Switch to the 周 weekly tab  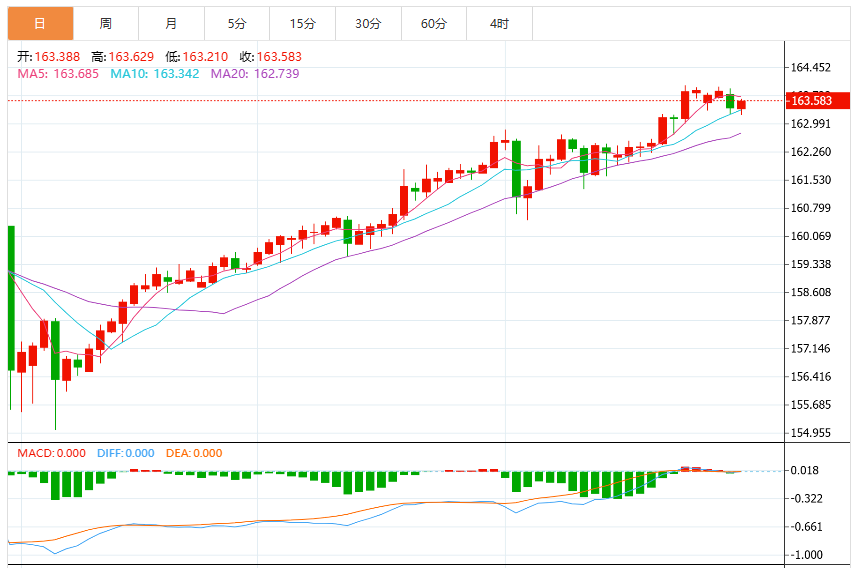[106, 24]
